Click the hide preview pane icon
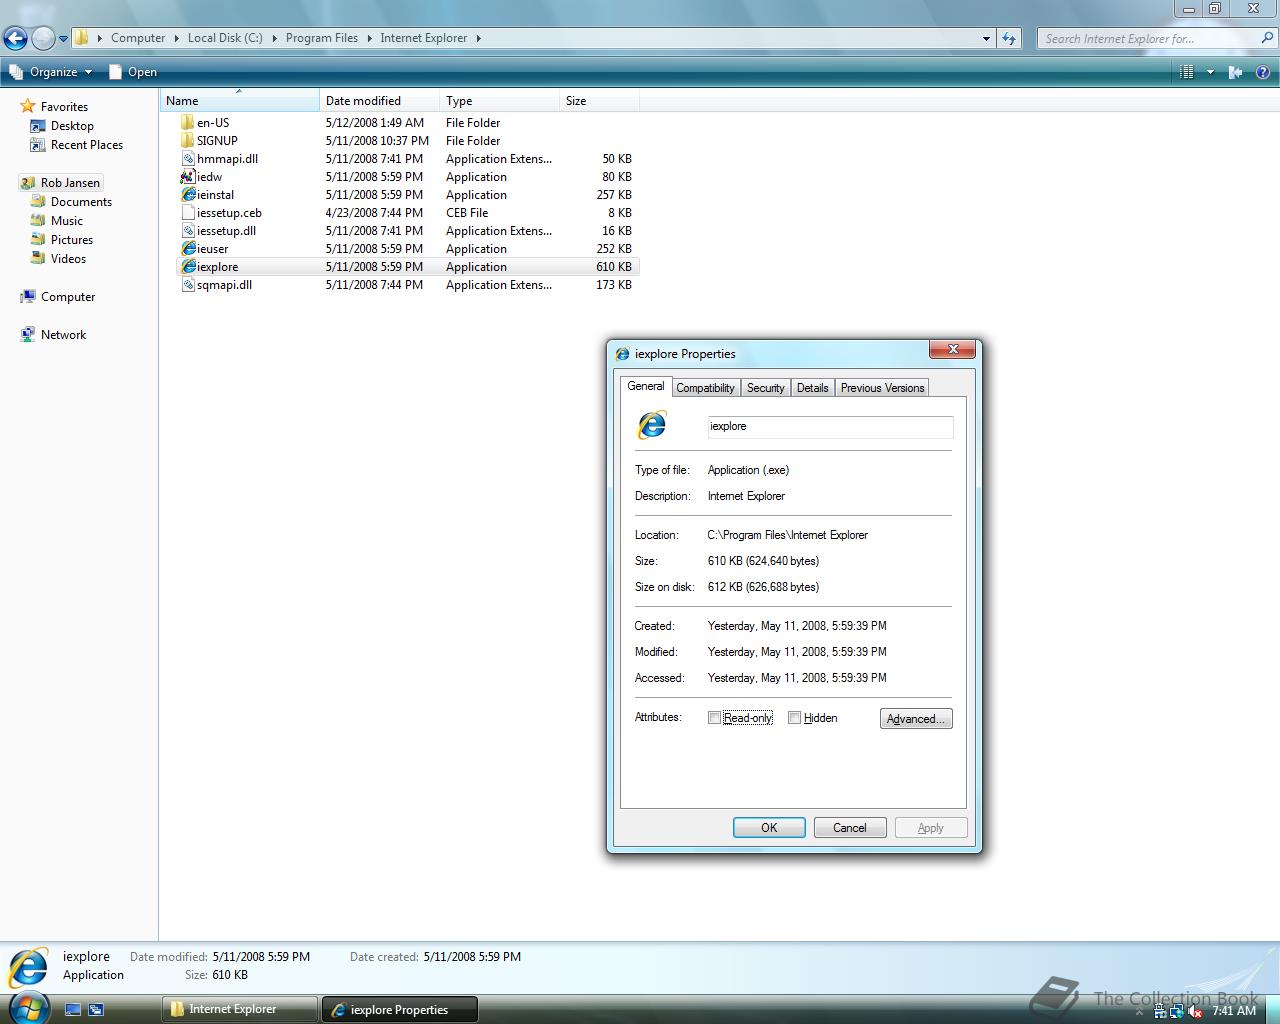This screenshot has height=1024, width=1280. (1235, 72)
